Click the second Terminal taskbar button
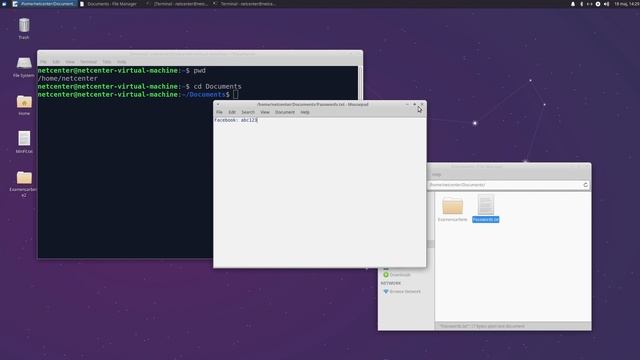 245,4
